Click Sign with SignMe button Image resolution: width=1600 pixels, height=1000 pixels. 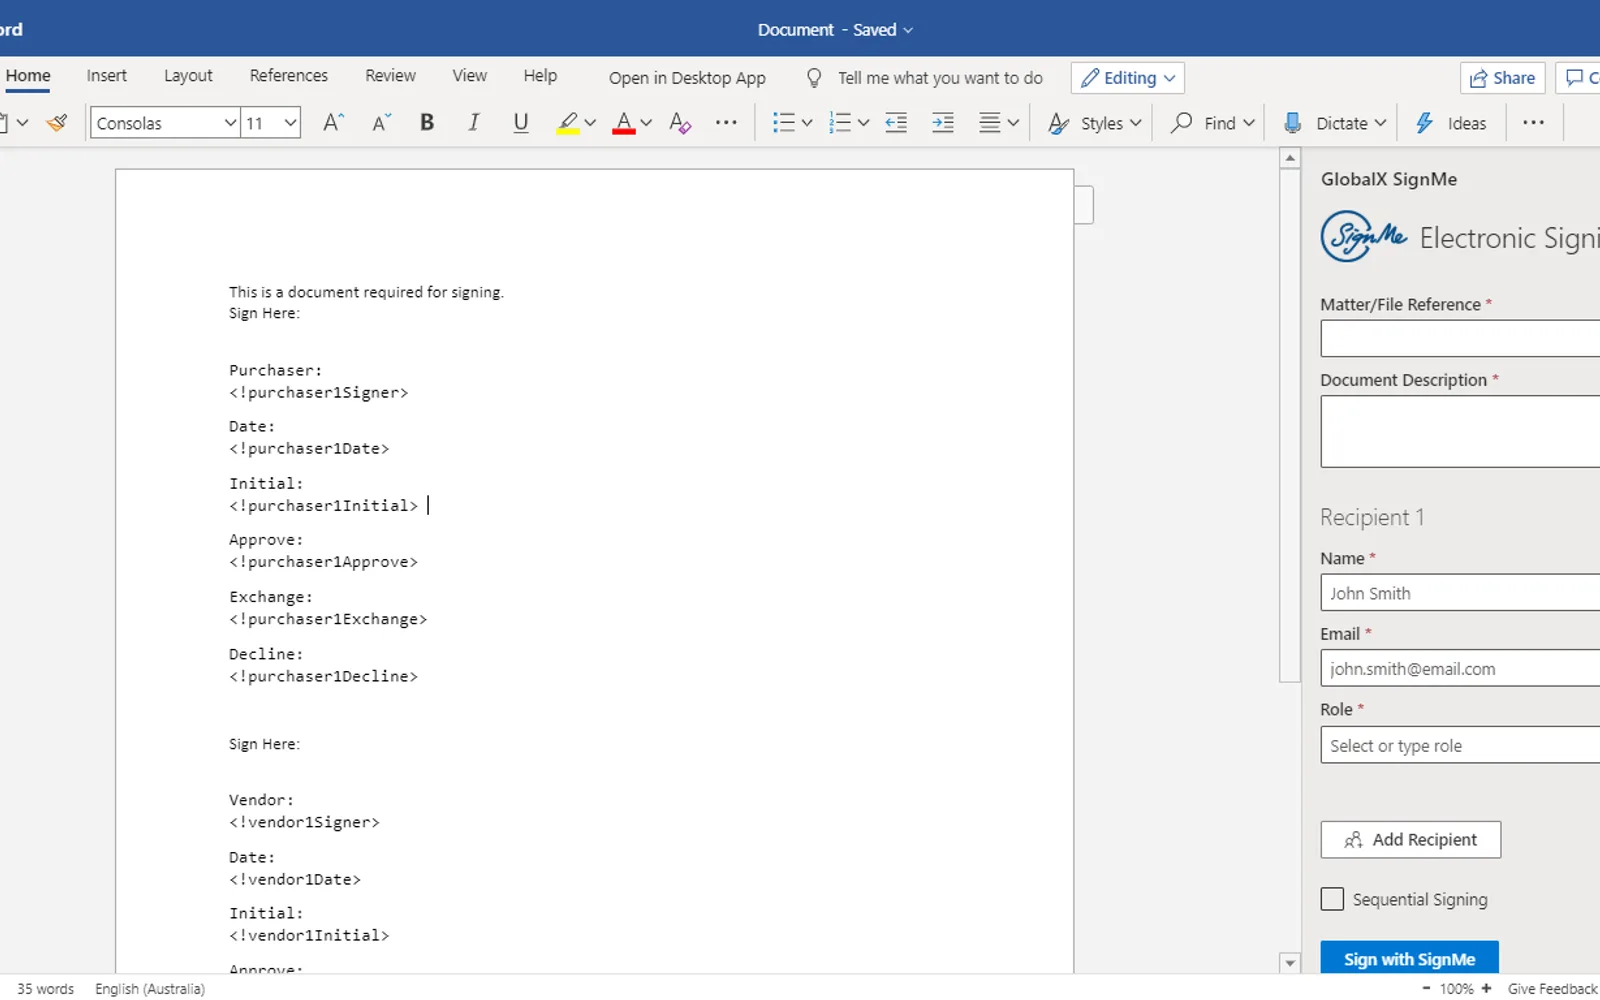1409,958
